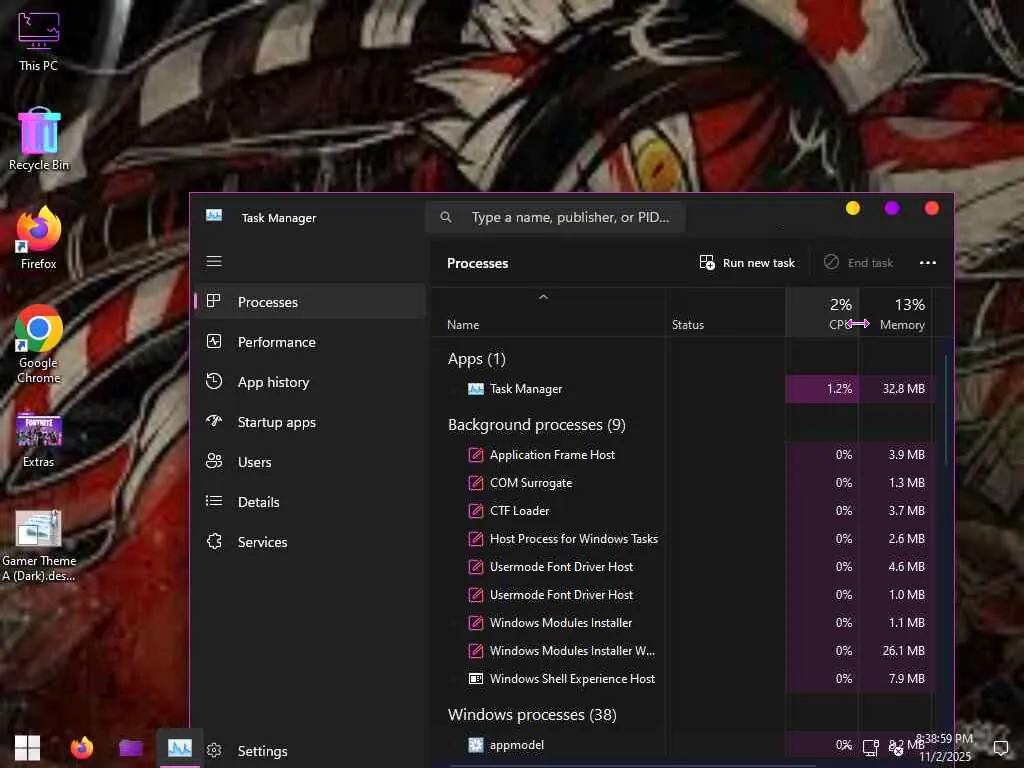Open the Windows Start menu
The image size is (1024, 768).
pyautogui.click(x=27, y=748)
